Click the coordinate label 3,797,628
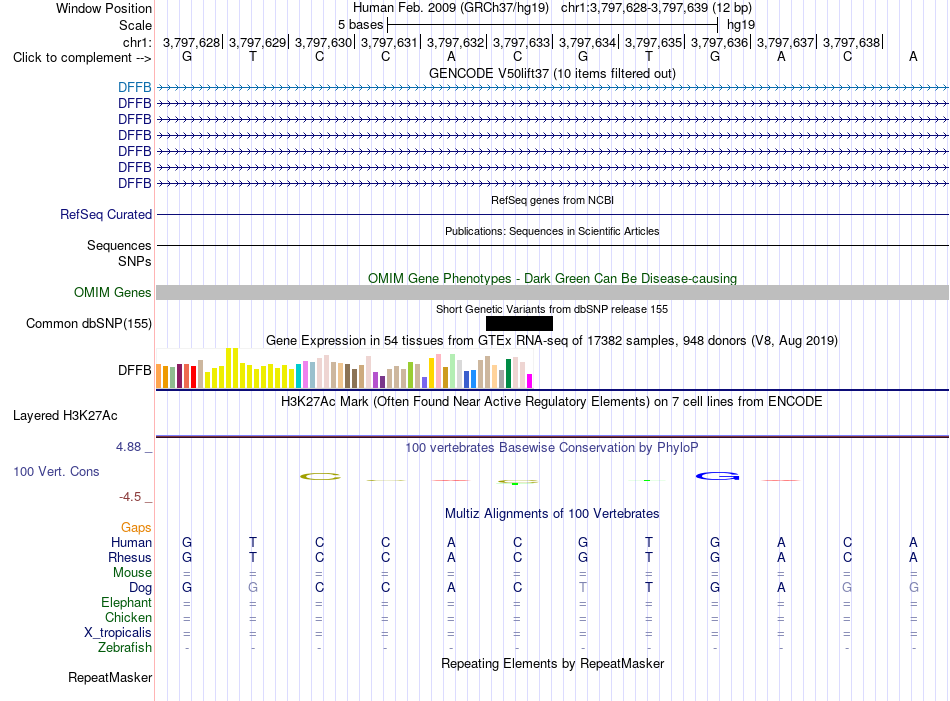 [191, 42]
